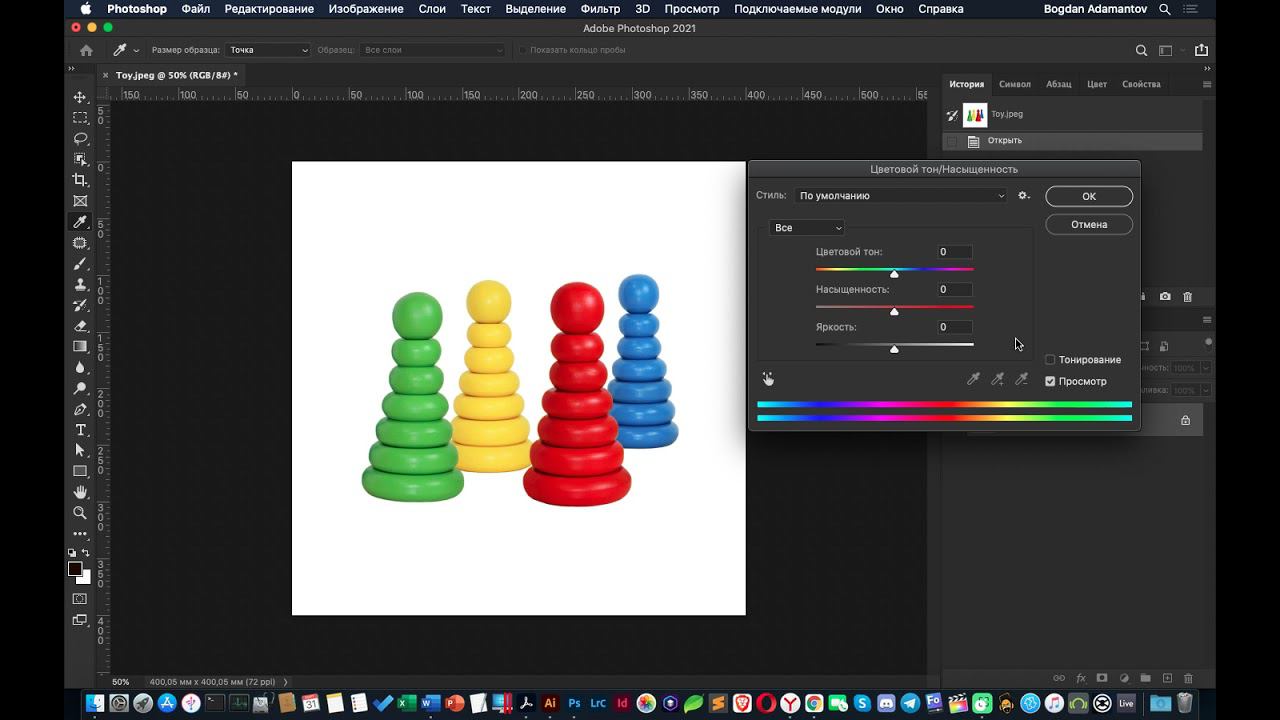Select the Horizontal Type tool

(x=80, y=430)
